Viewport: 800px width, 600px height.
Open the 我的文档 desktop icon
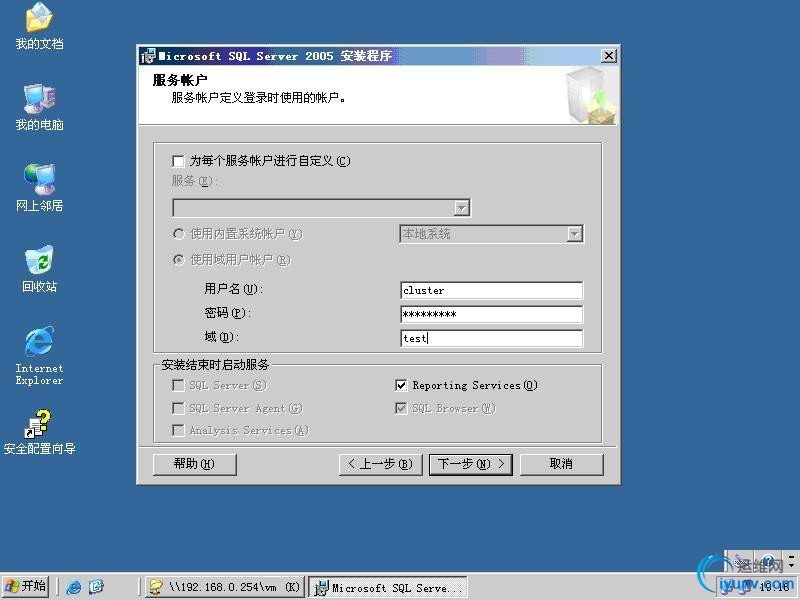39,26
